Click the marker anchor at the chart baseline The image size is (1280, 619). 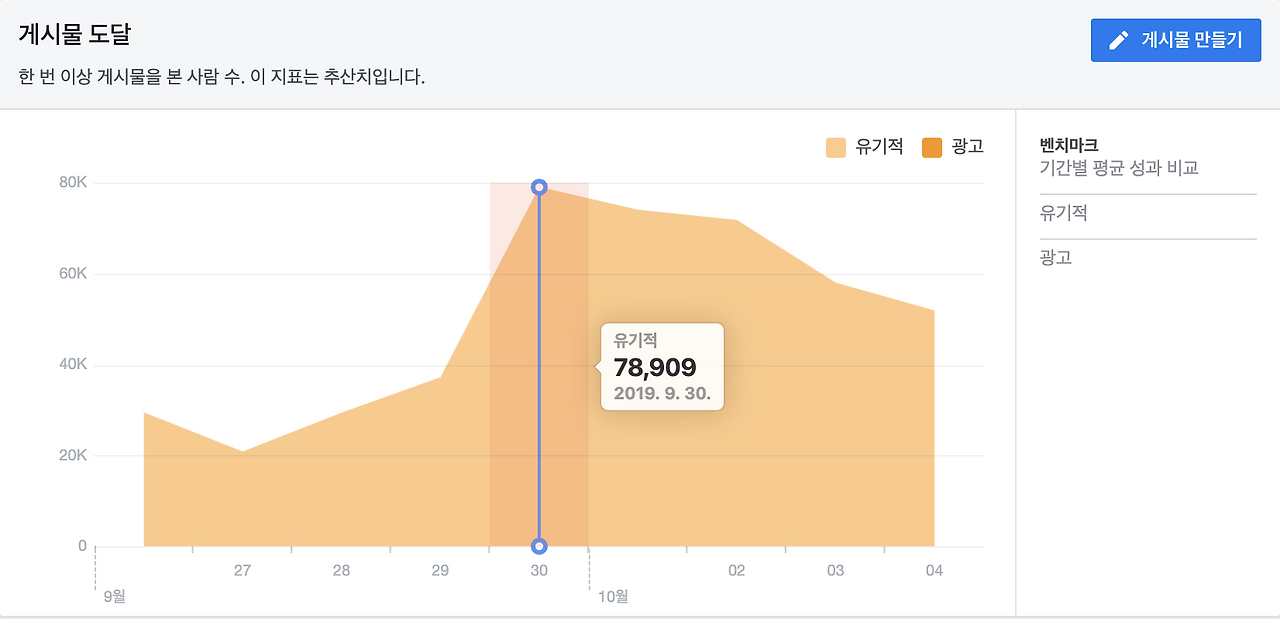pyautogui.click(x=539, y=545)
